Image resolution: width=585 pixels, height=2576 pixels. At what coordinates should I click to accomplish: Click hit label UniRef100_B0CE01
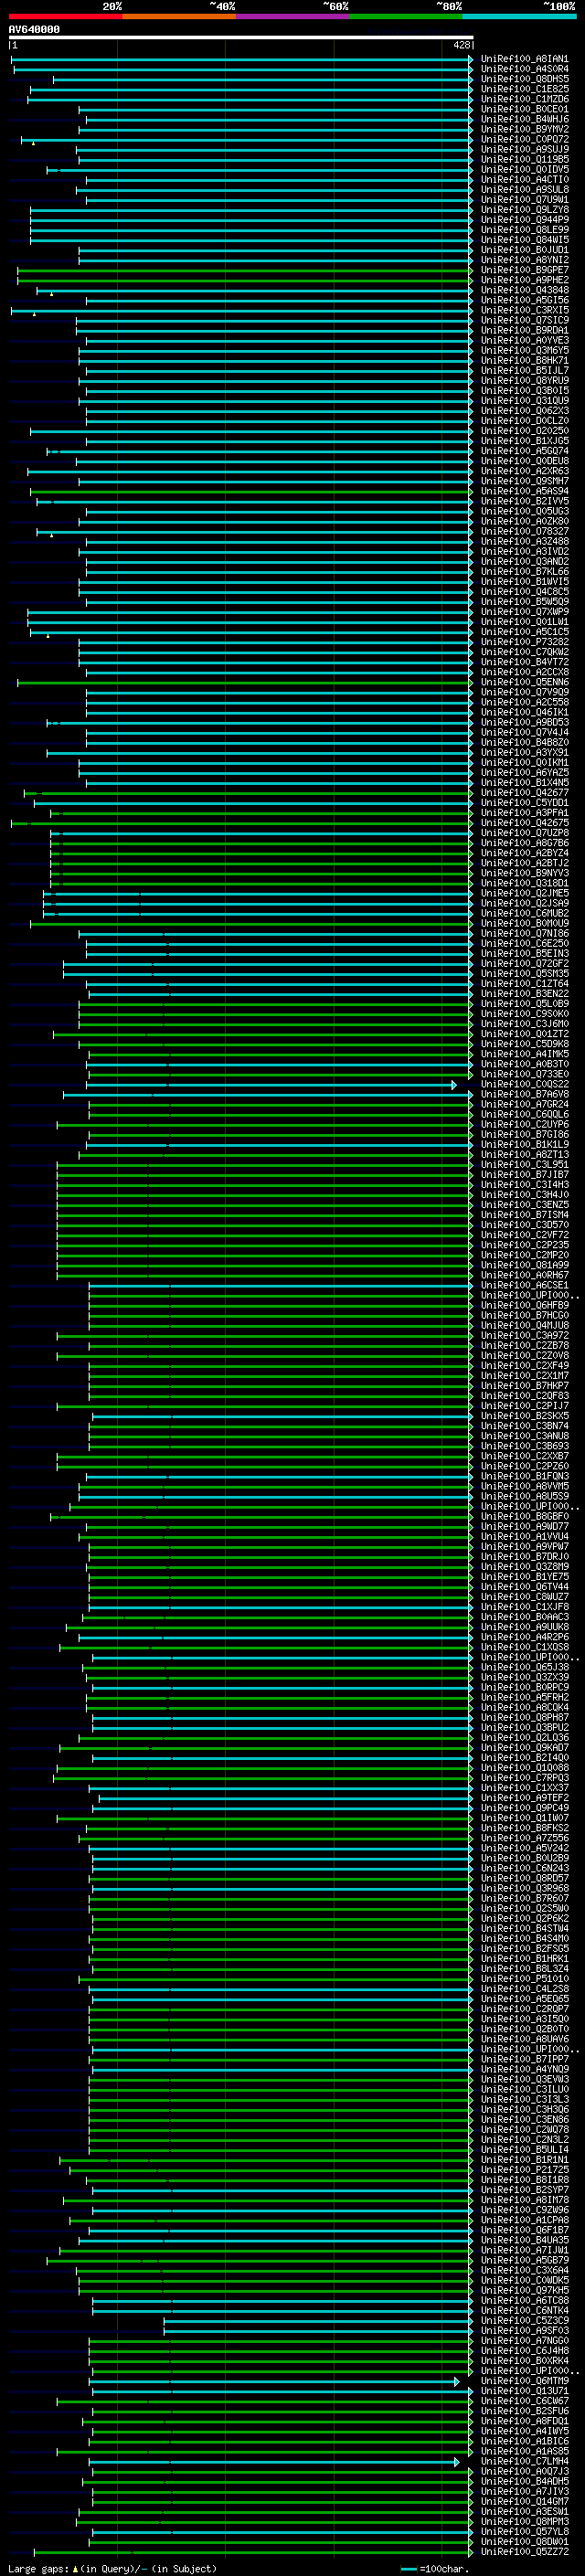point(524,109)
